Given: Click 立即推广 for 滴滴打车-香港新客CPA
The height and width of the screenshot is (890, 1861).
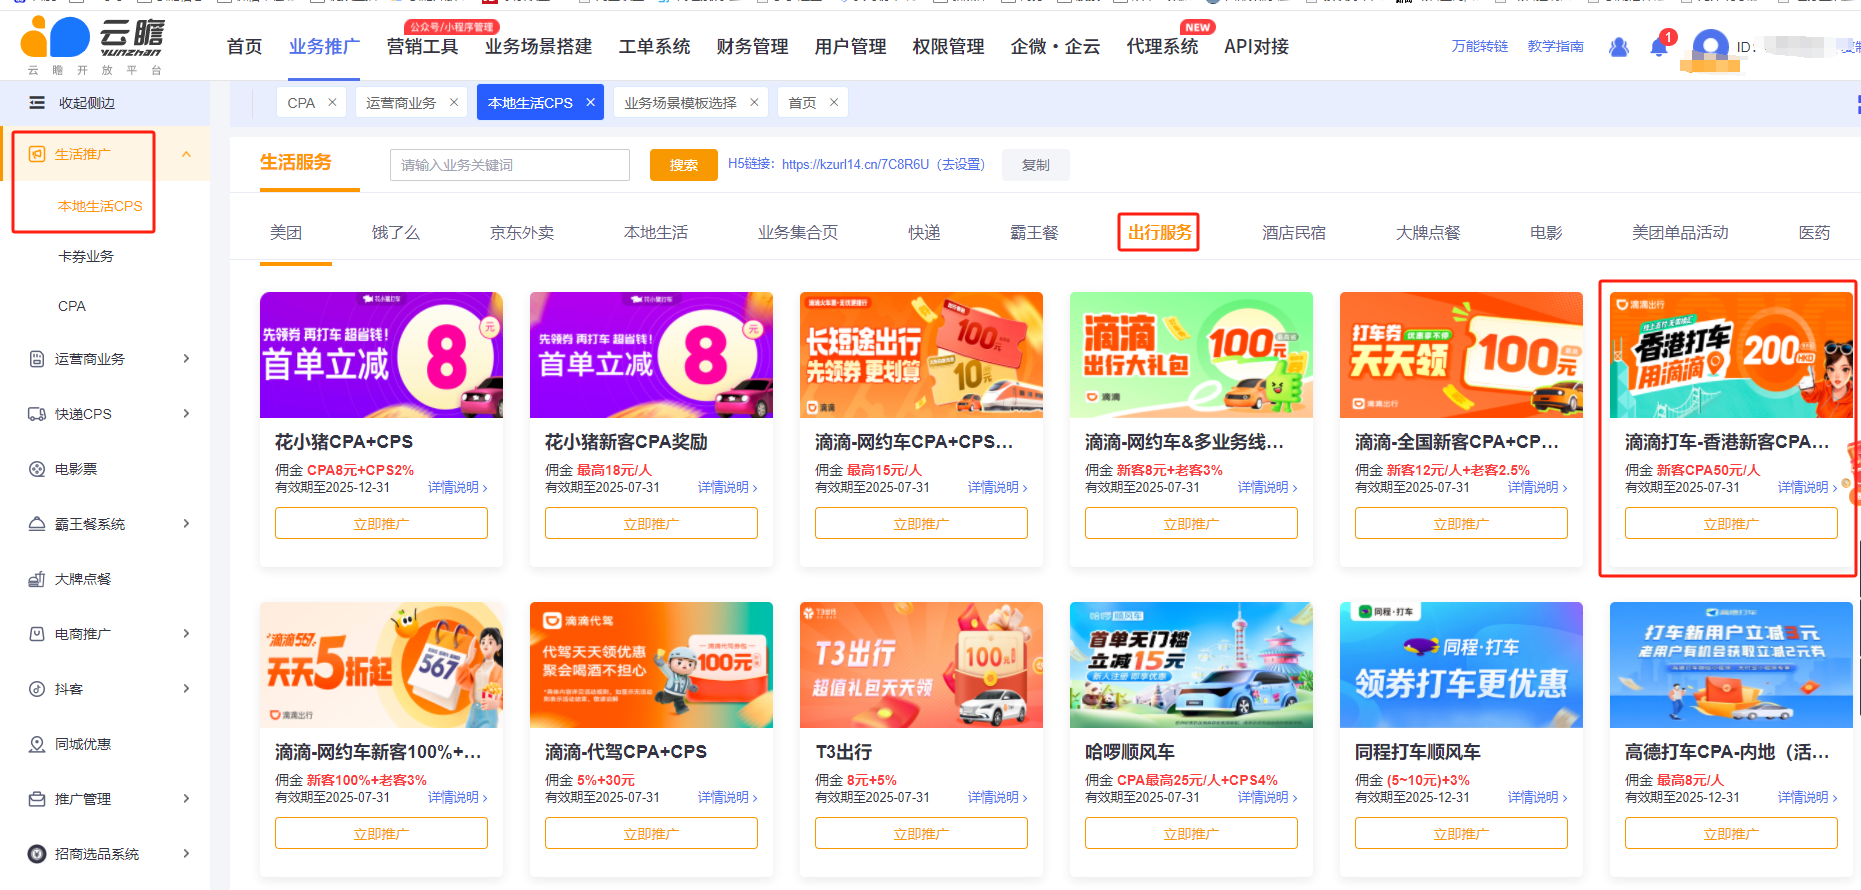Looking at the screenshot, I should (1731, 523).
